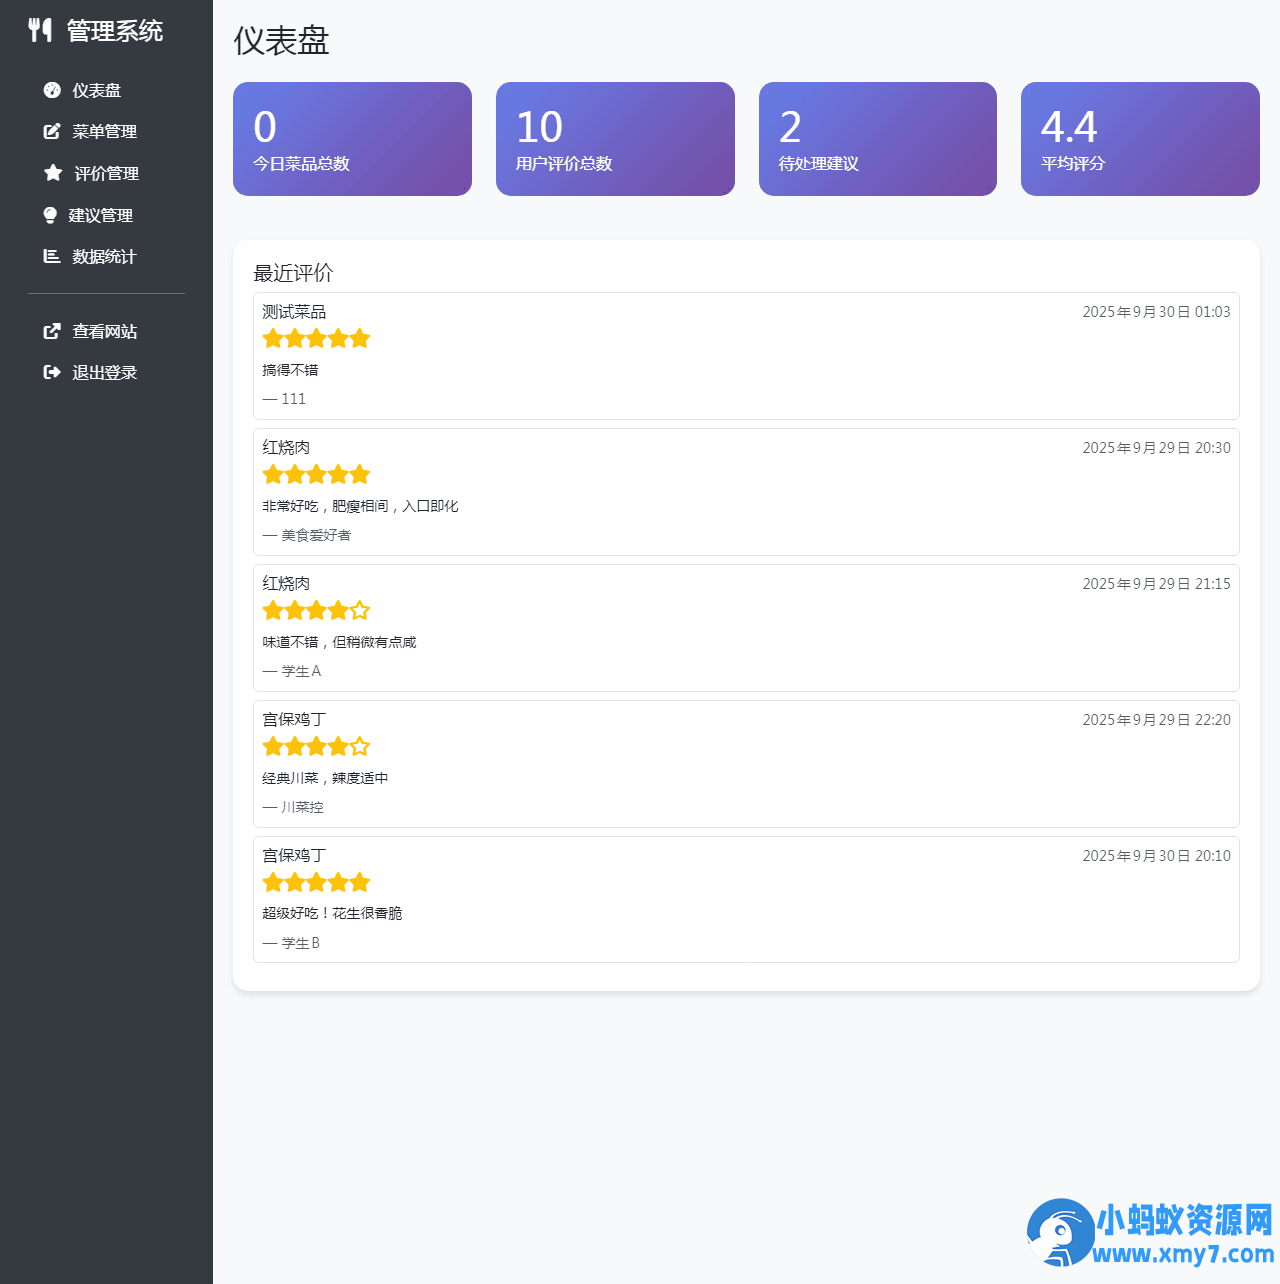This screenshot has width=1280, height=1284.
Task: Click the star icon beside 评价管理
Action: (53, 173)
